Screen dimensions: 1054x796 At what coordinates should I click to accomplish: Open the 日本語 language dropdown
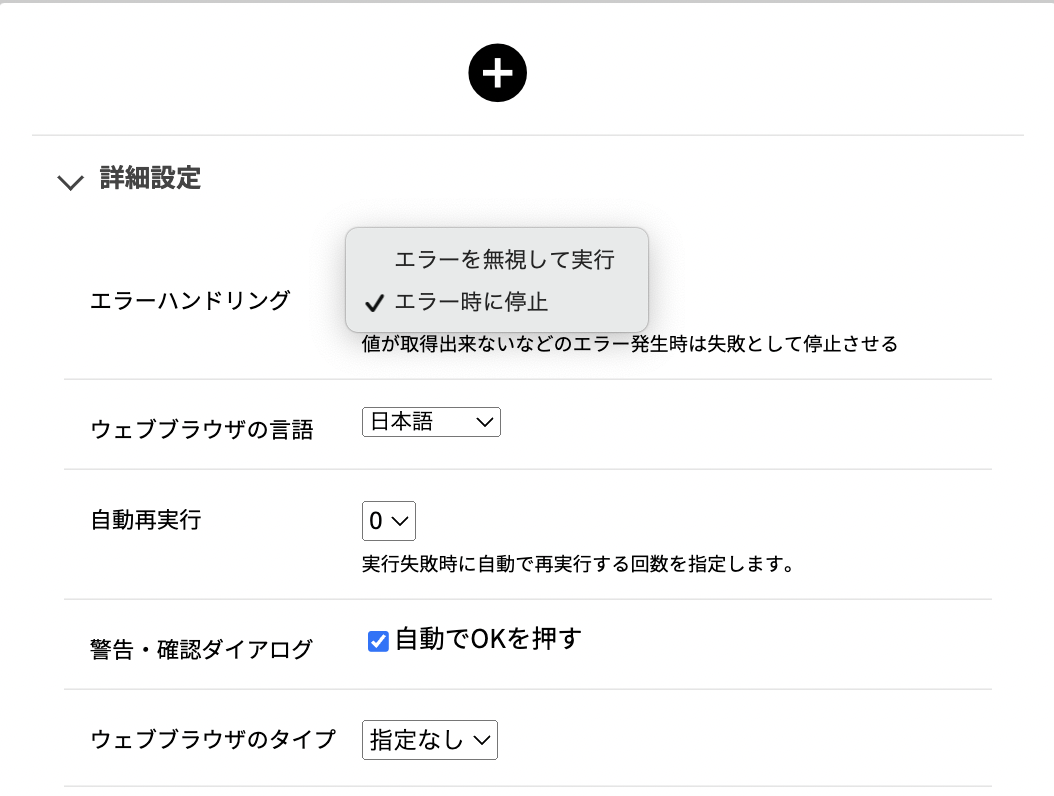(x=431, y=422)
